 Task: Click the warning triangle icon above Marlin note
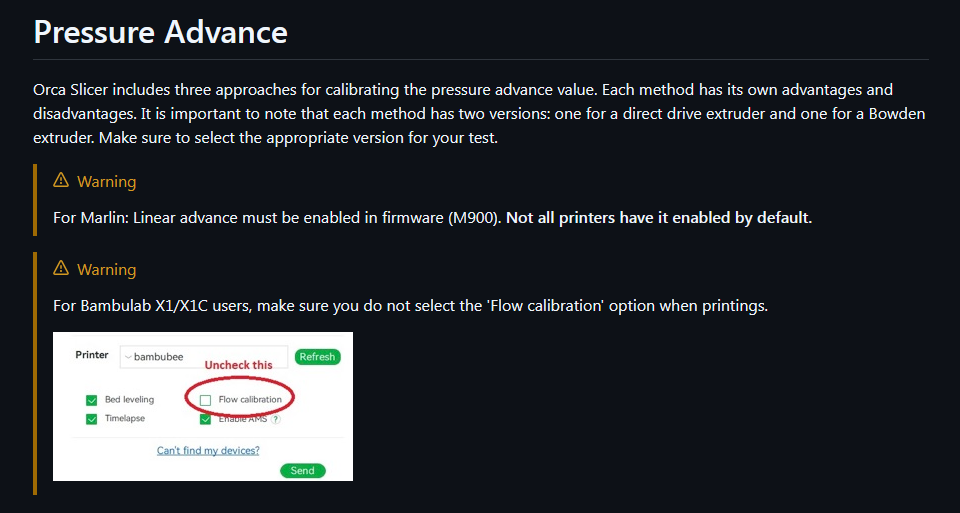61,181
